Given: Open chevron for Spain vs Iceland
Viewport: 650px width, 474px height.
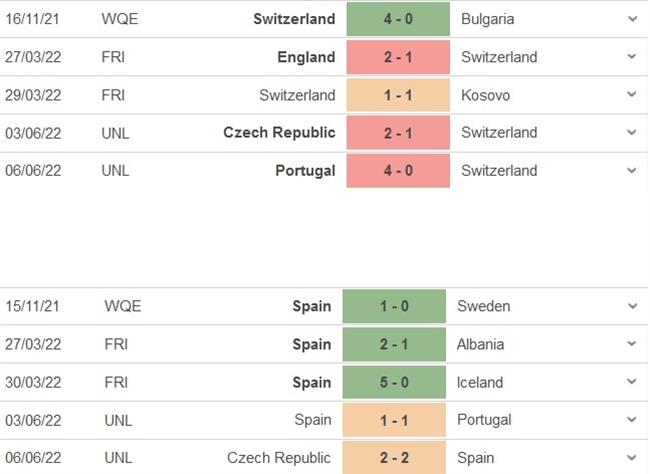Looking at the screenshot, I should point(631,382).
